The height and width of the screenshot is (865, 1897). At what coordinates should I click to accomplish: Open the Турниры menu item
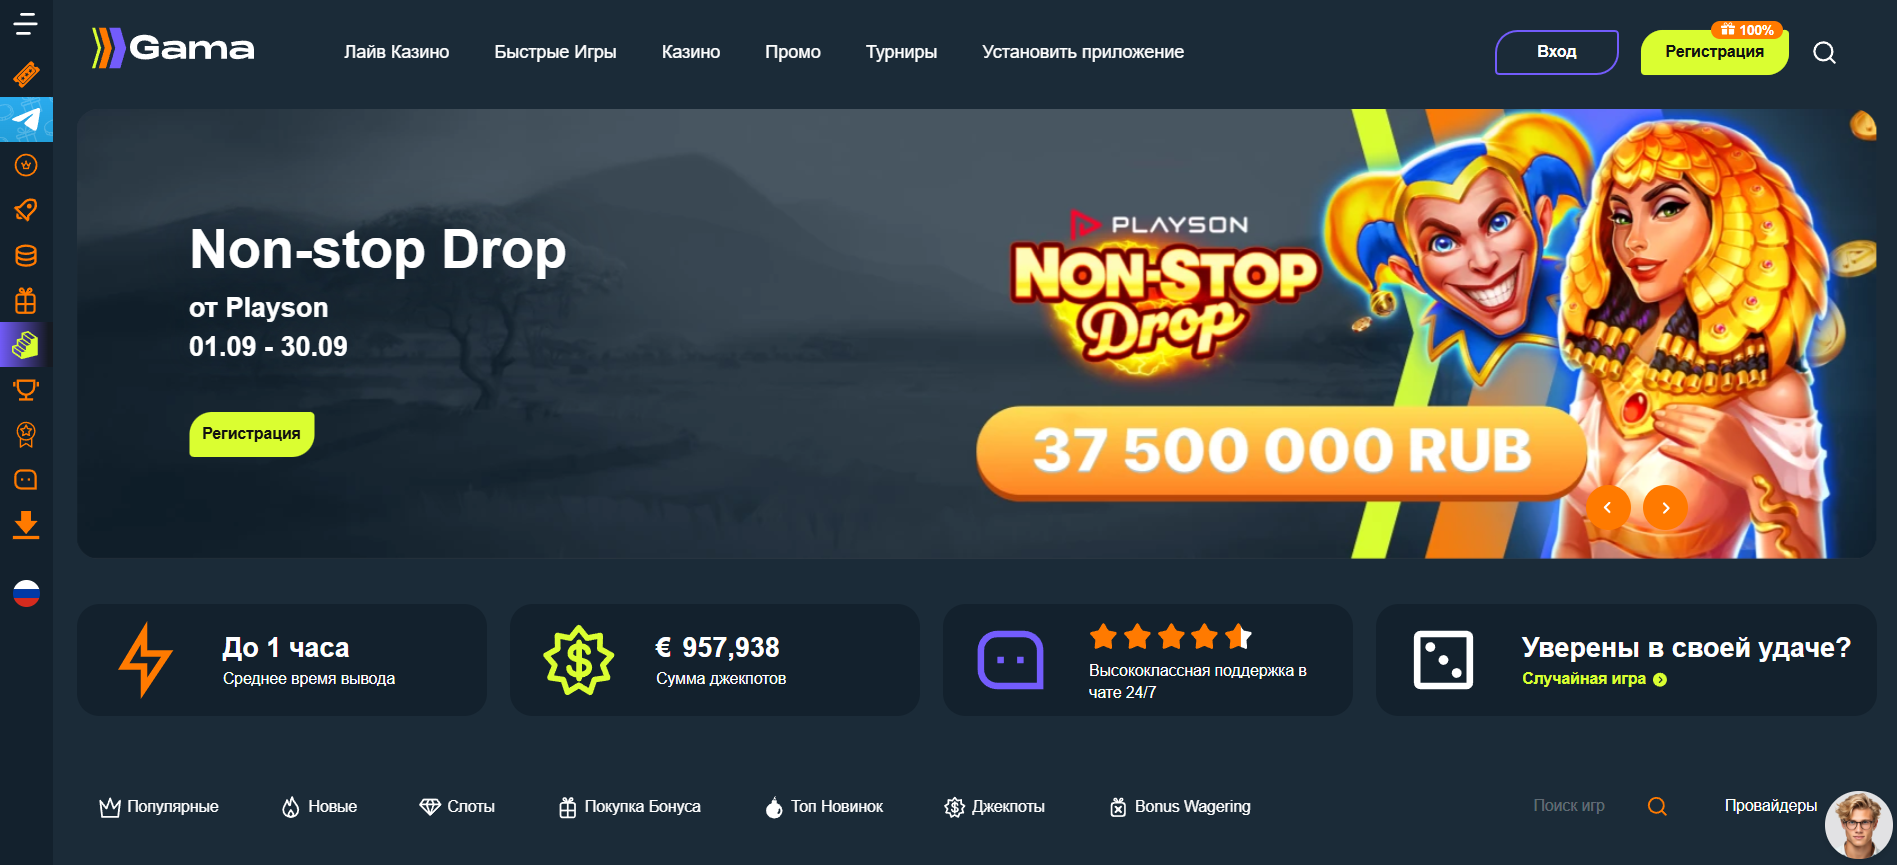pyautogui.click(x=901, y=52)
